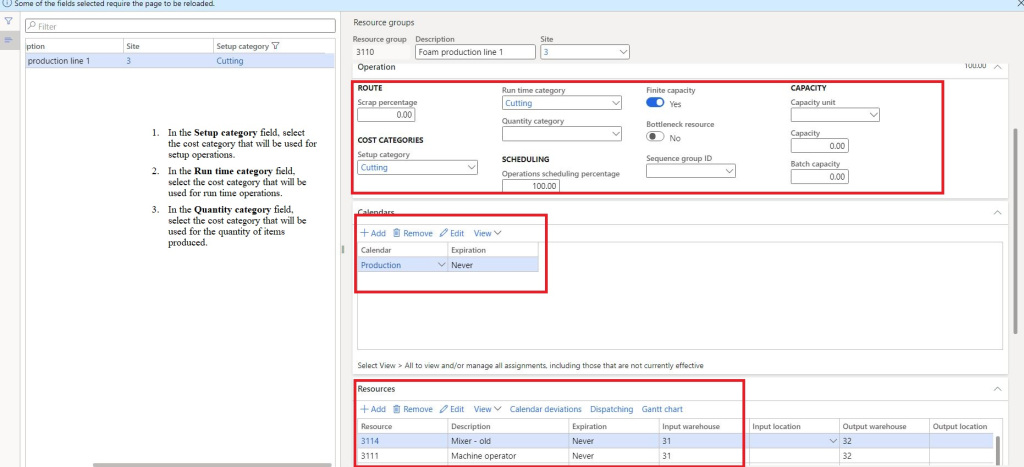Add a new resource in Resources section
Screen dimensions: 1024x467
(373, 409)
